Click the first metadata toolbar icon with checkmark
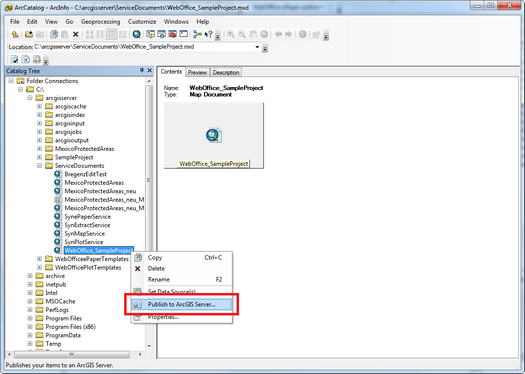The height and width of the screenshot is (374, 525). tap(15, 60)
